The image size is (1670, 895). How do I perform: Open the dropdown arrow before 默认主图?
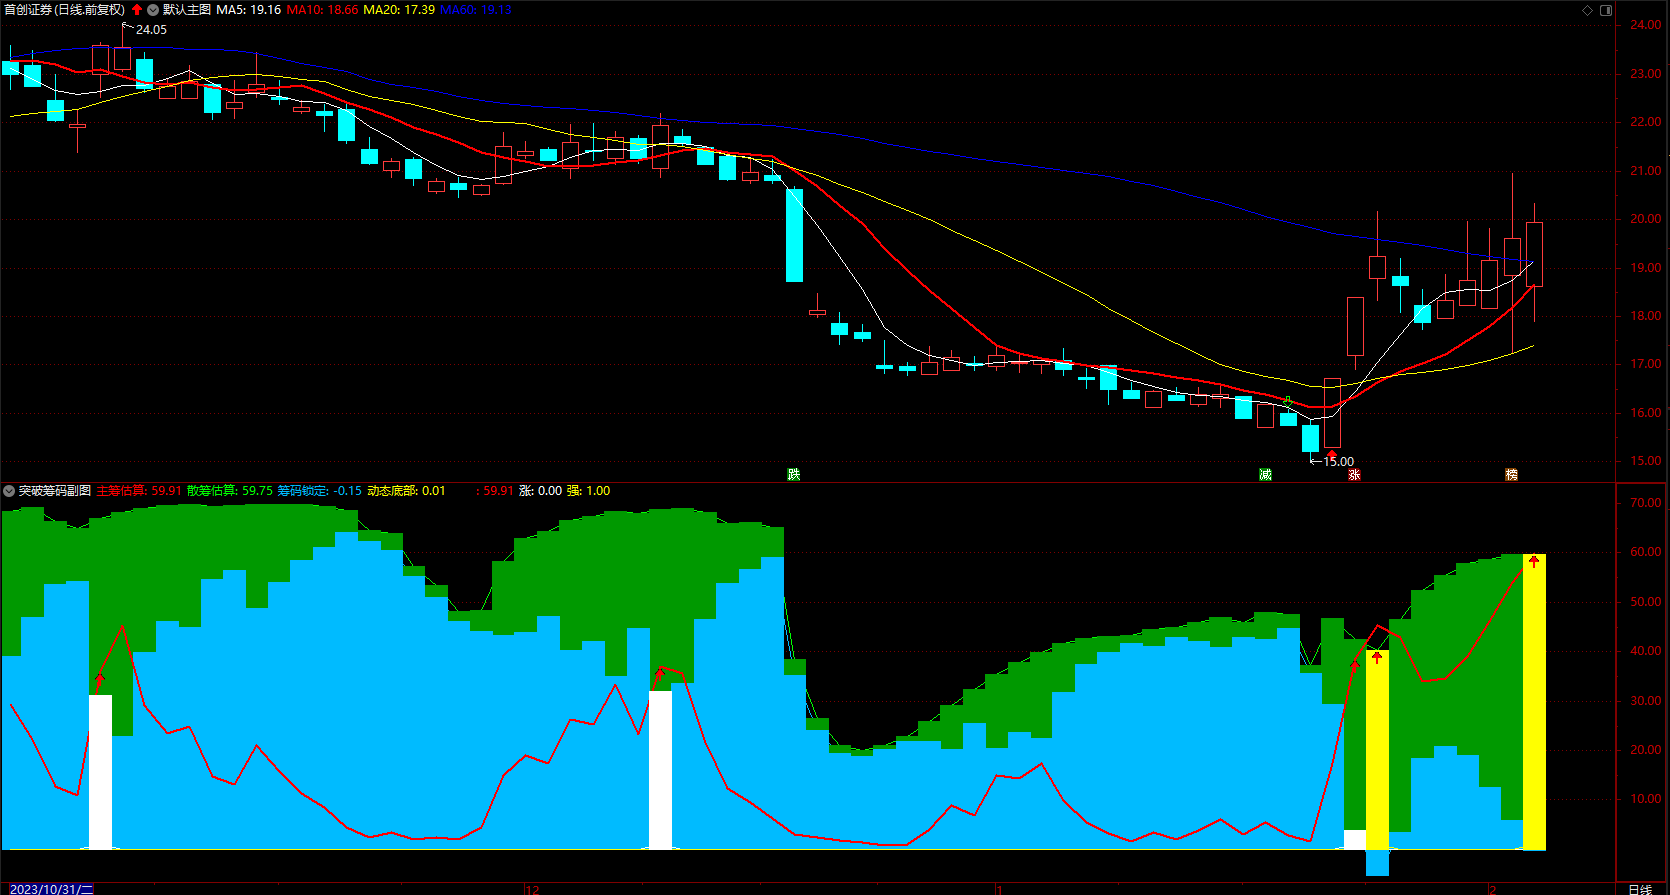point(153,10)
